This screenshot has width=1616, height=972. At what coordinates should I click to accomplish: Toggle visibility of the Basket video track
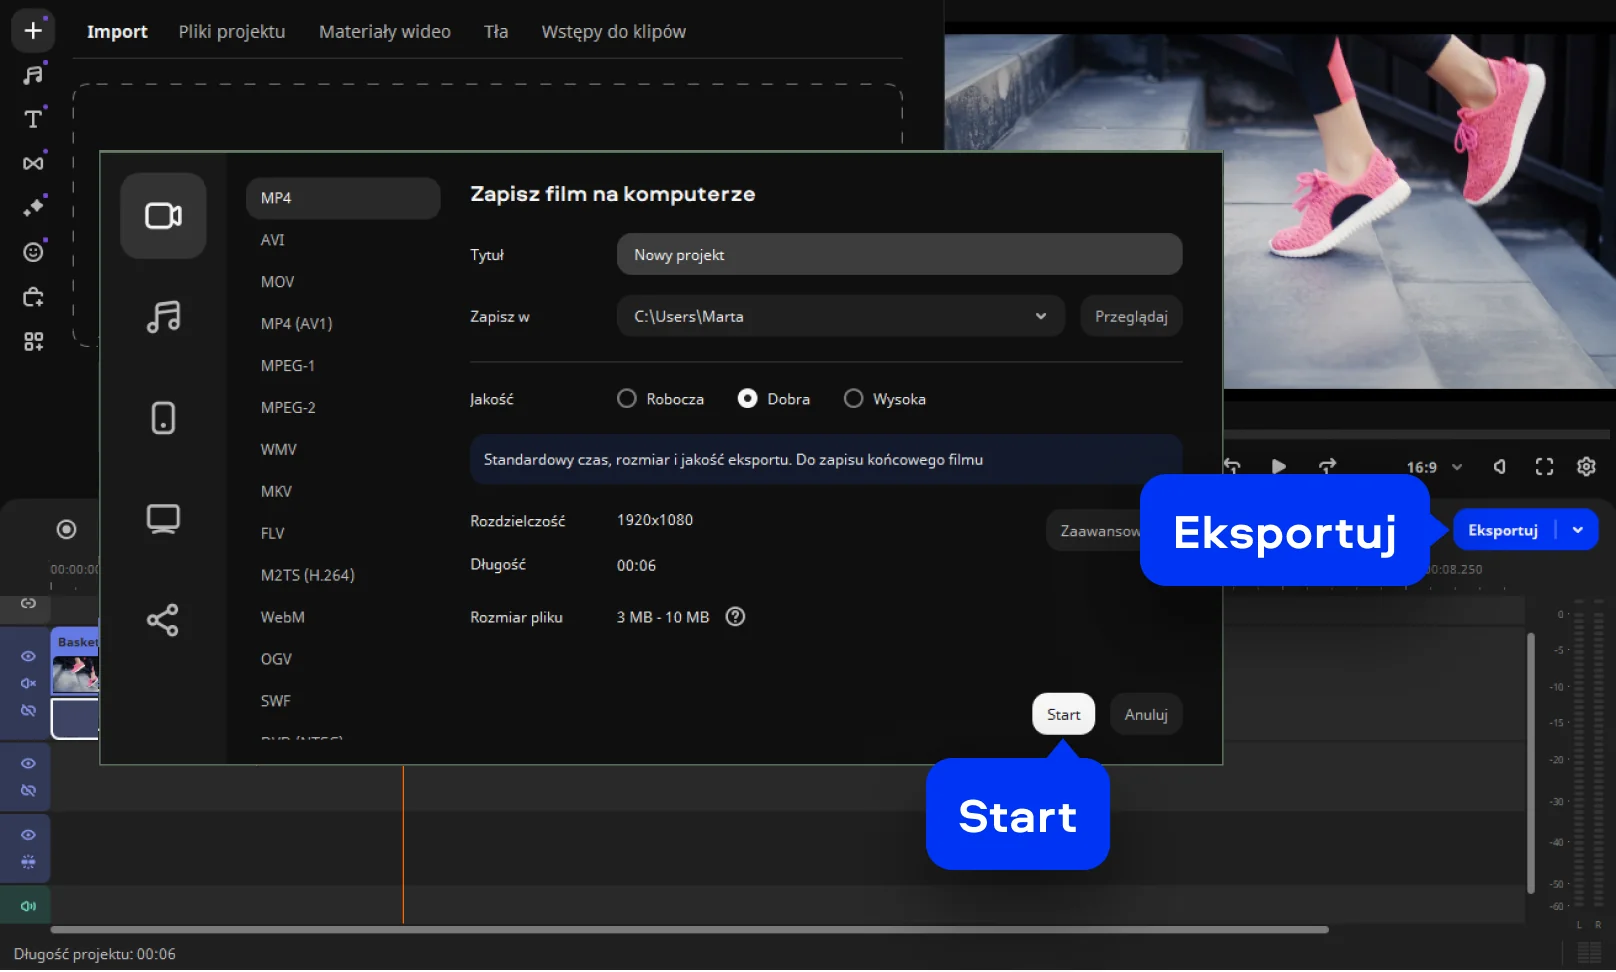[28, 657]
